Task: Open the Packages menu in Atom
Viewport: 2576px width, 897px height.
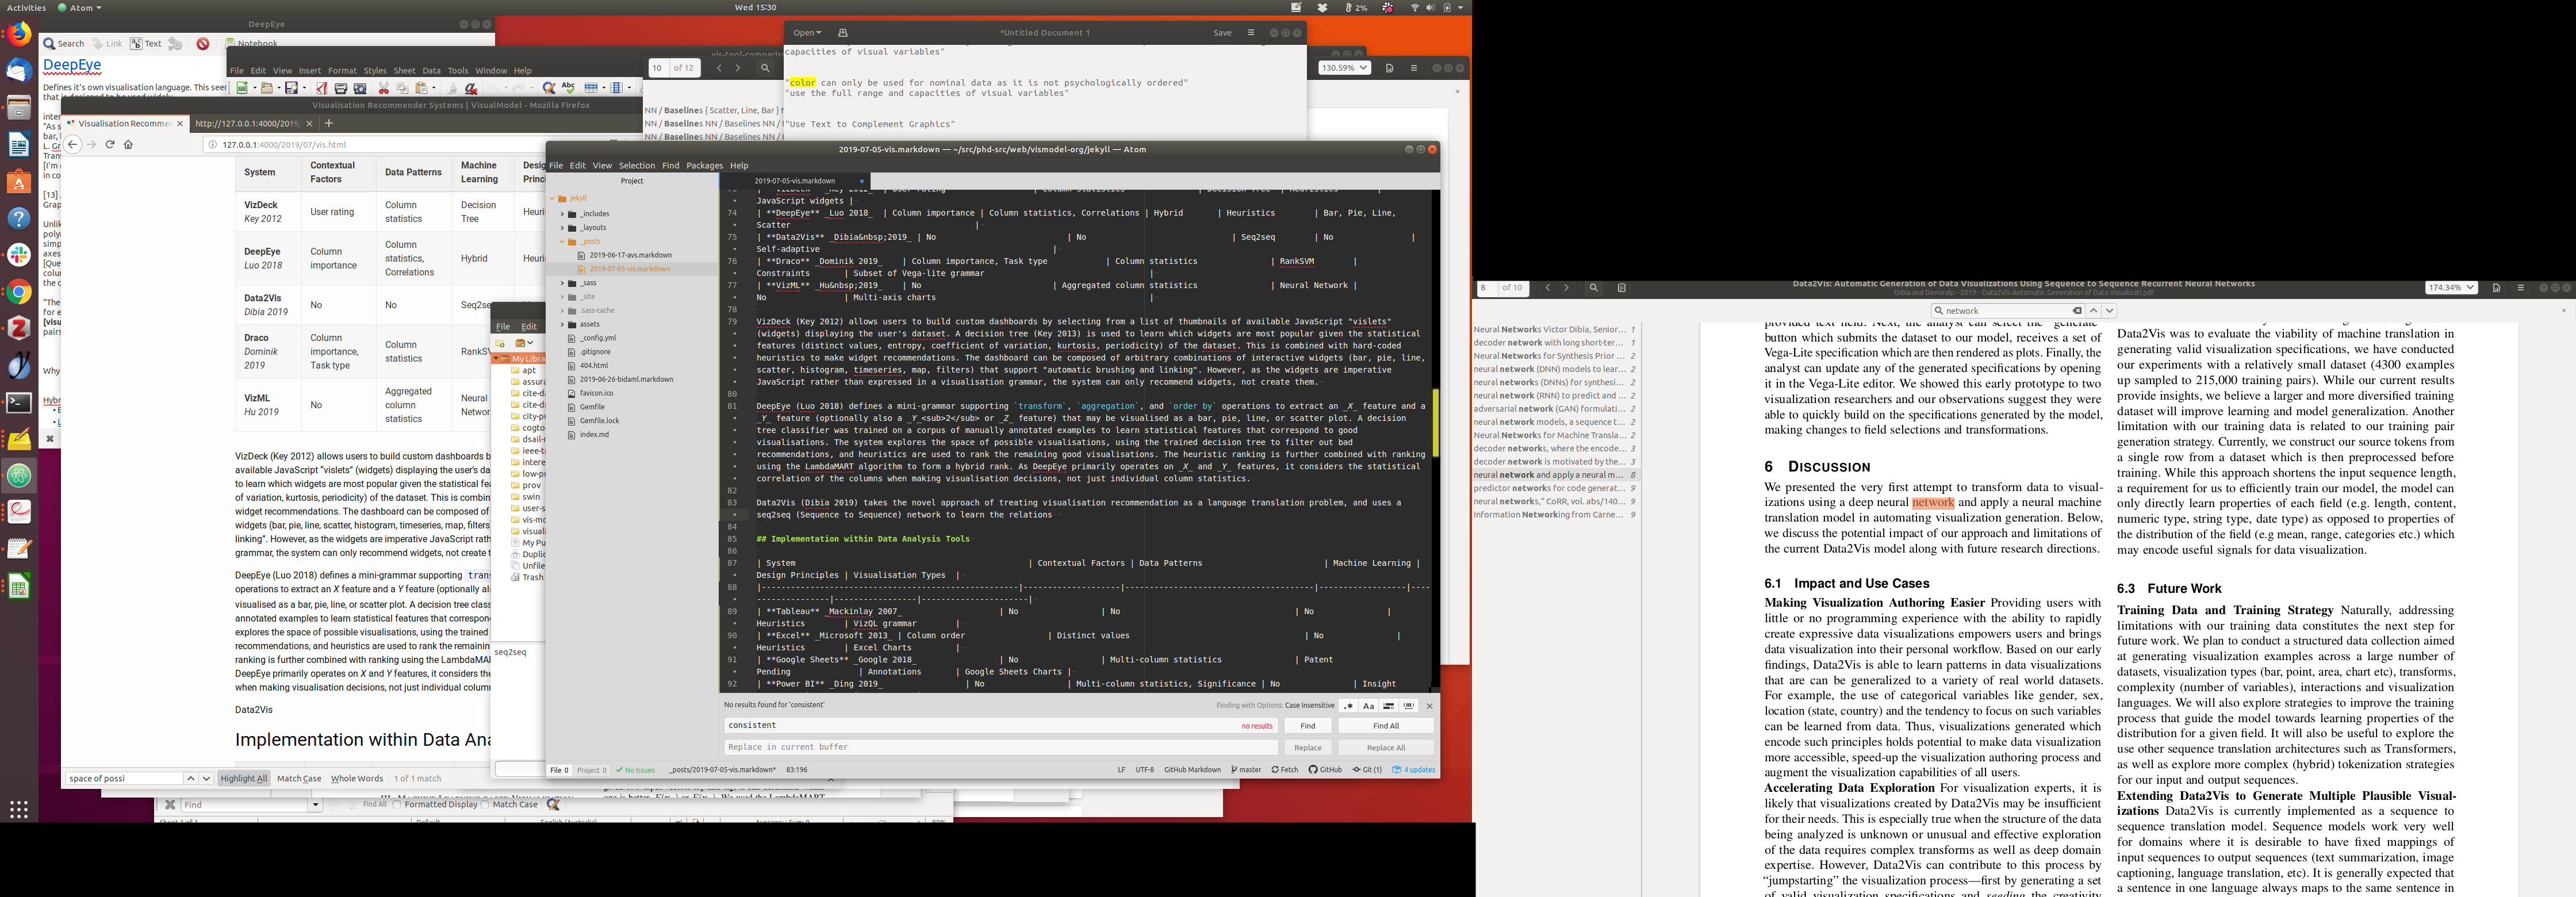Action: pos(704,166)
